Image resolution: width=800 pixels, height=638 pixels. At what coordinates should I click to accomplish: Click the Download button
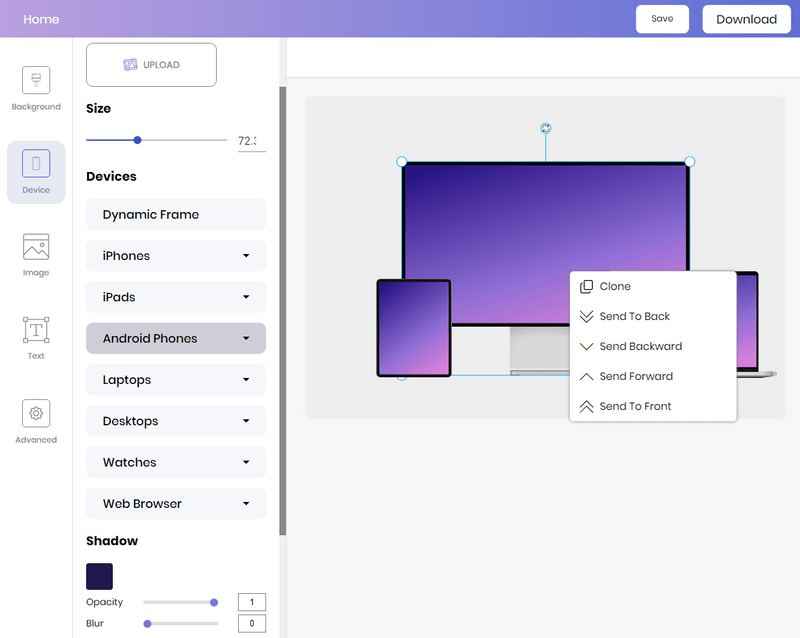[746, 19]
